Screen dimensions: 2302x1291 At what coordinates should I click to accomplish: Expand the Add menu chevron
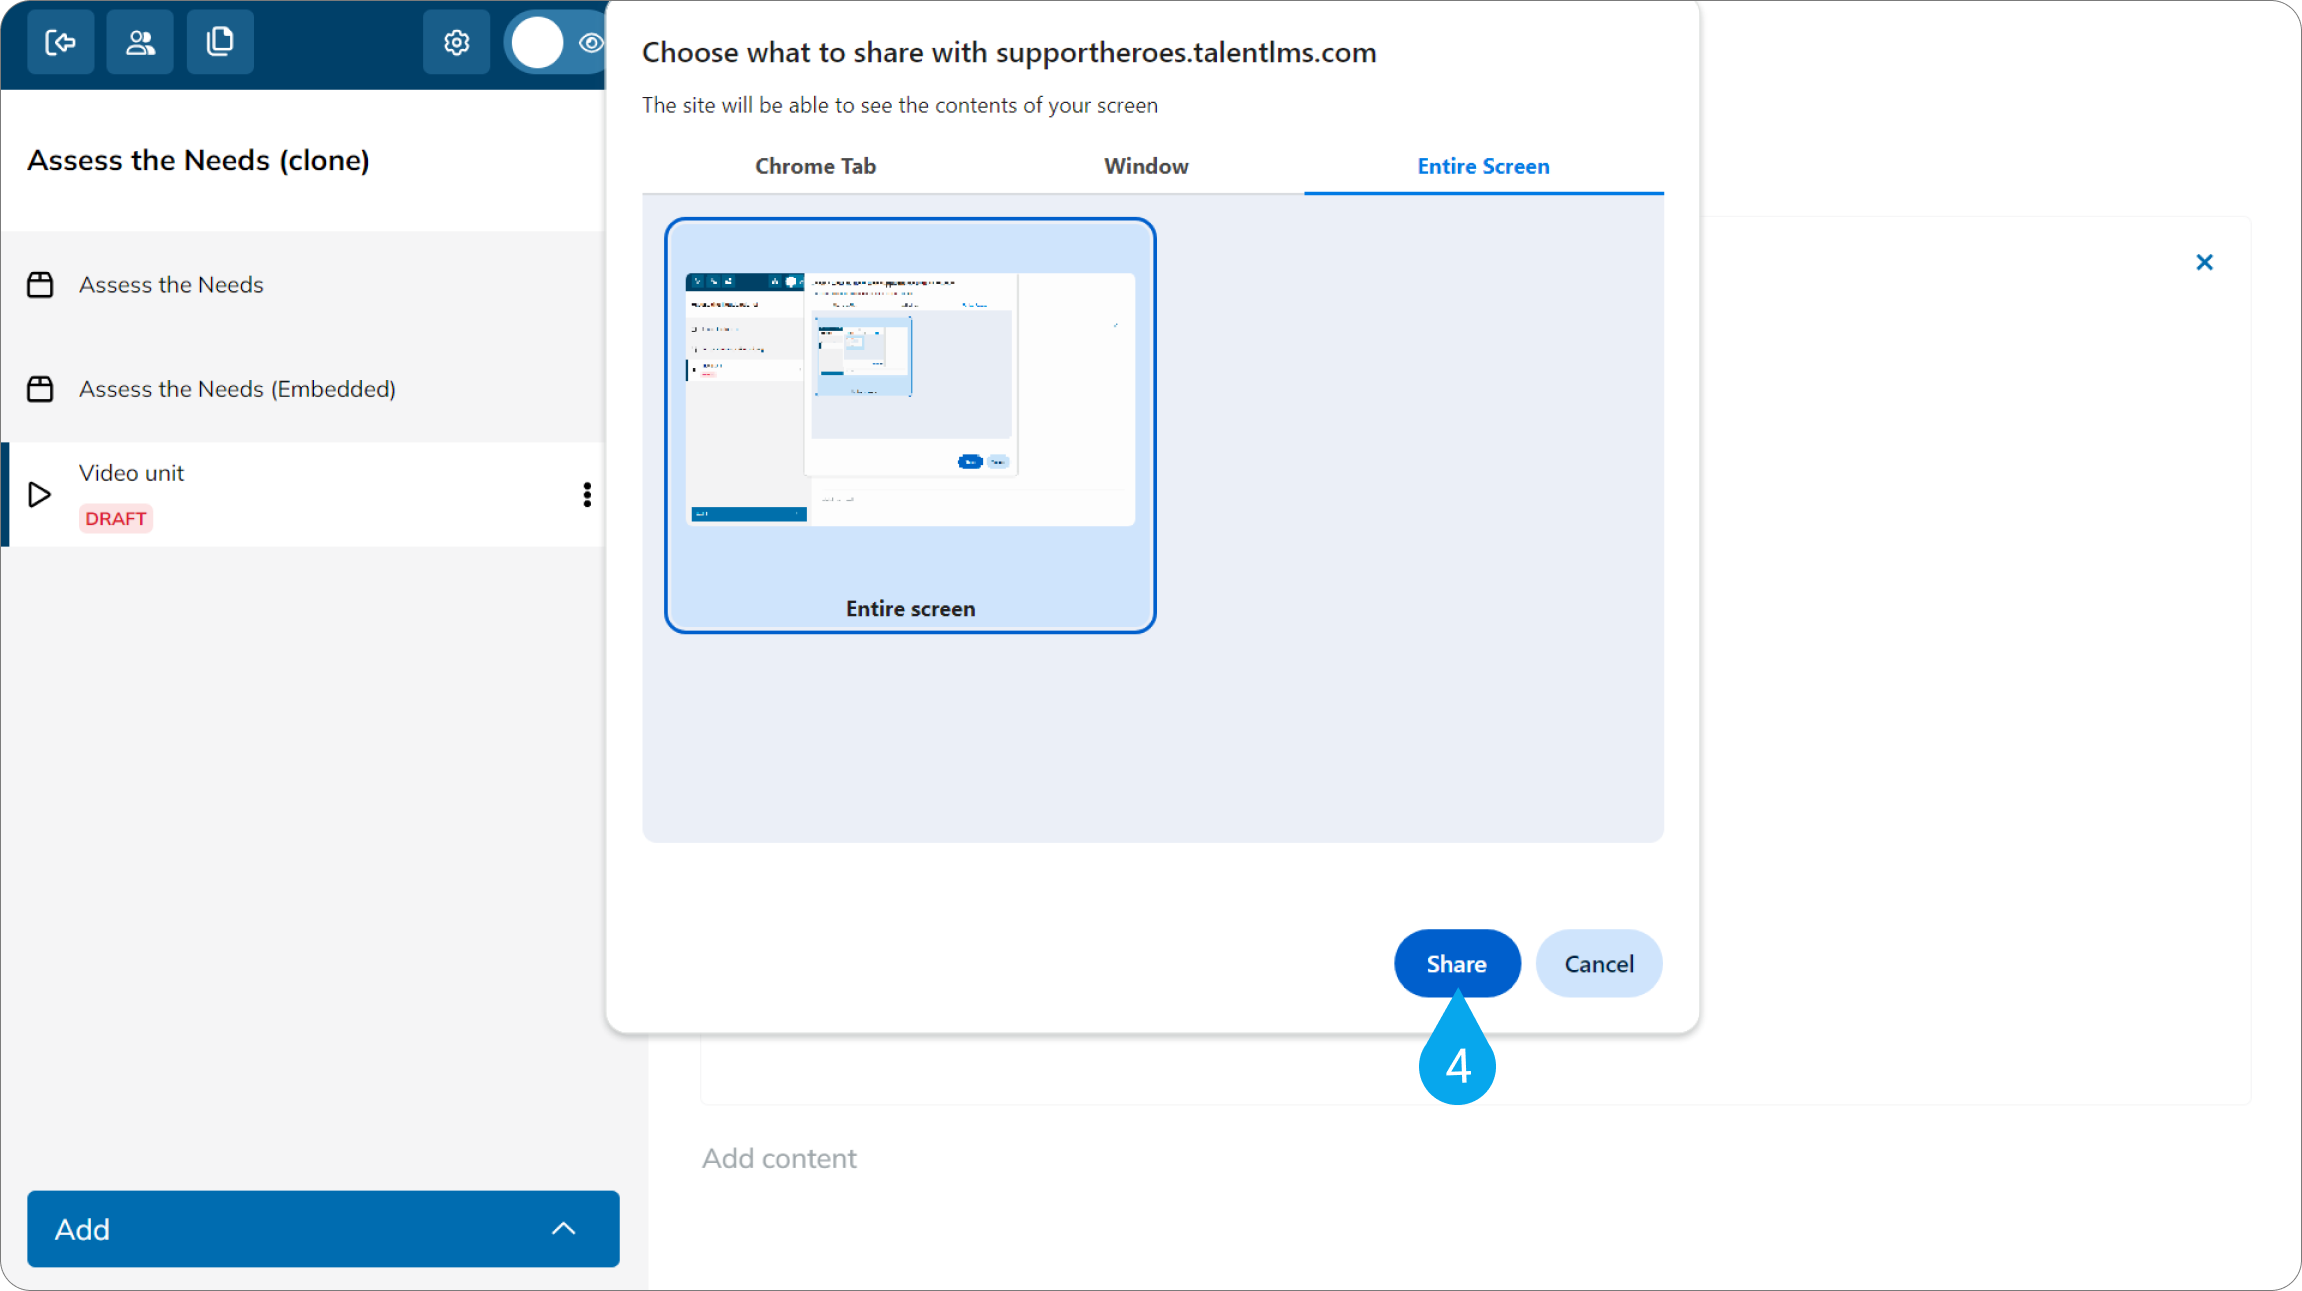click(x=564, y=1229)
